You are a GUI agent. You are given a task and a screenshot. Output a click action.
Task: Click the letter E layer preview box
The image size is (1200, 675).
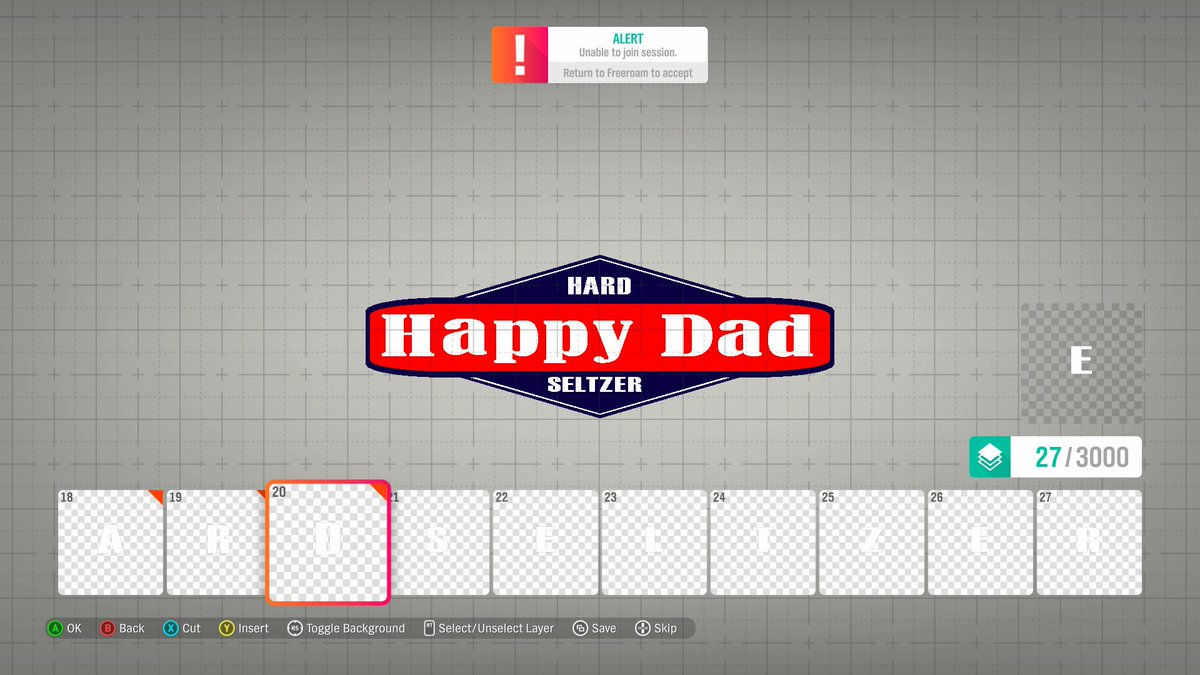pyautogui.click(x=1081, y=362)
